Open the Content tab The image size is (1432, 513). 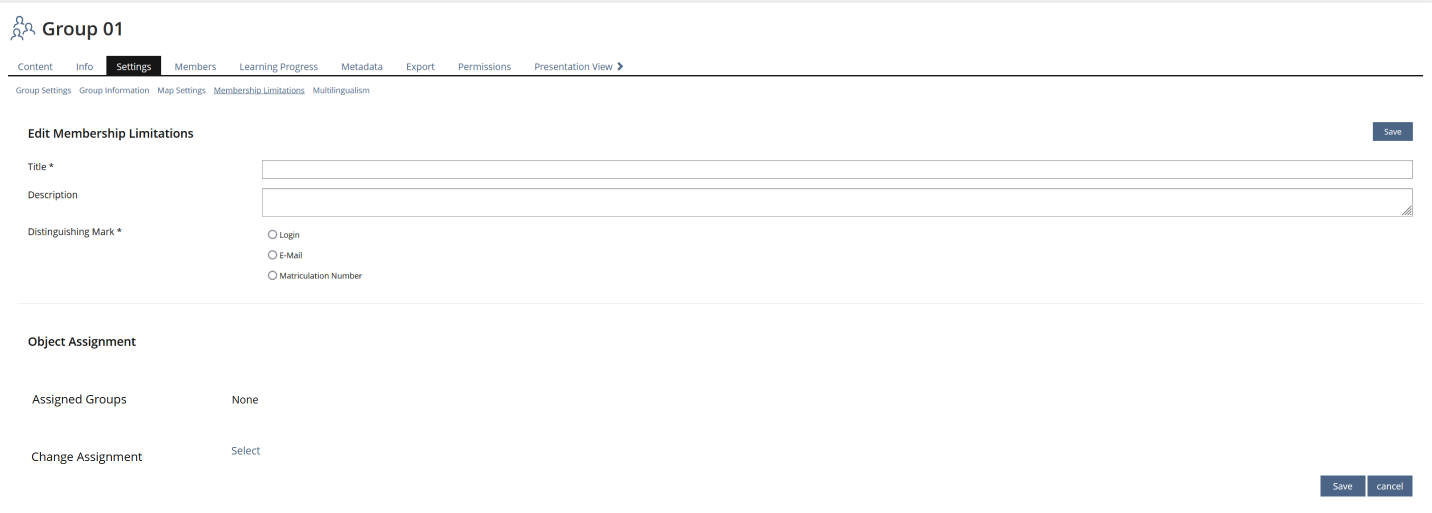(36, 67)
